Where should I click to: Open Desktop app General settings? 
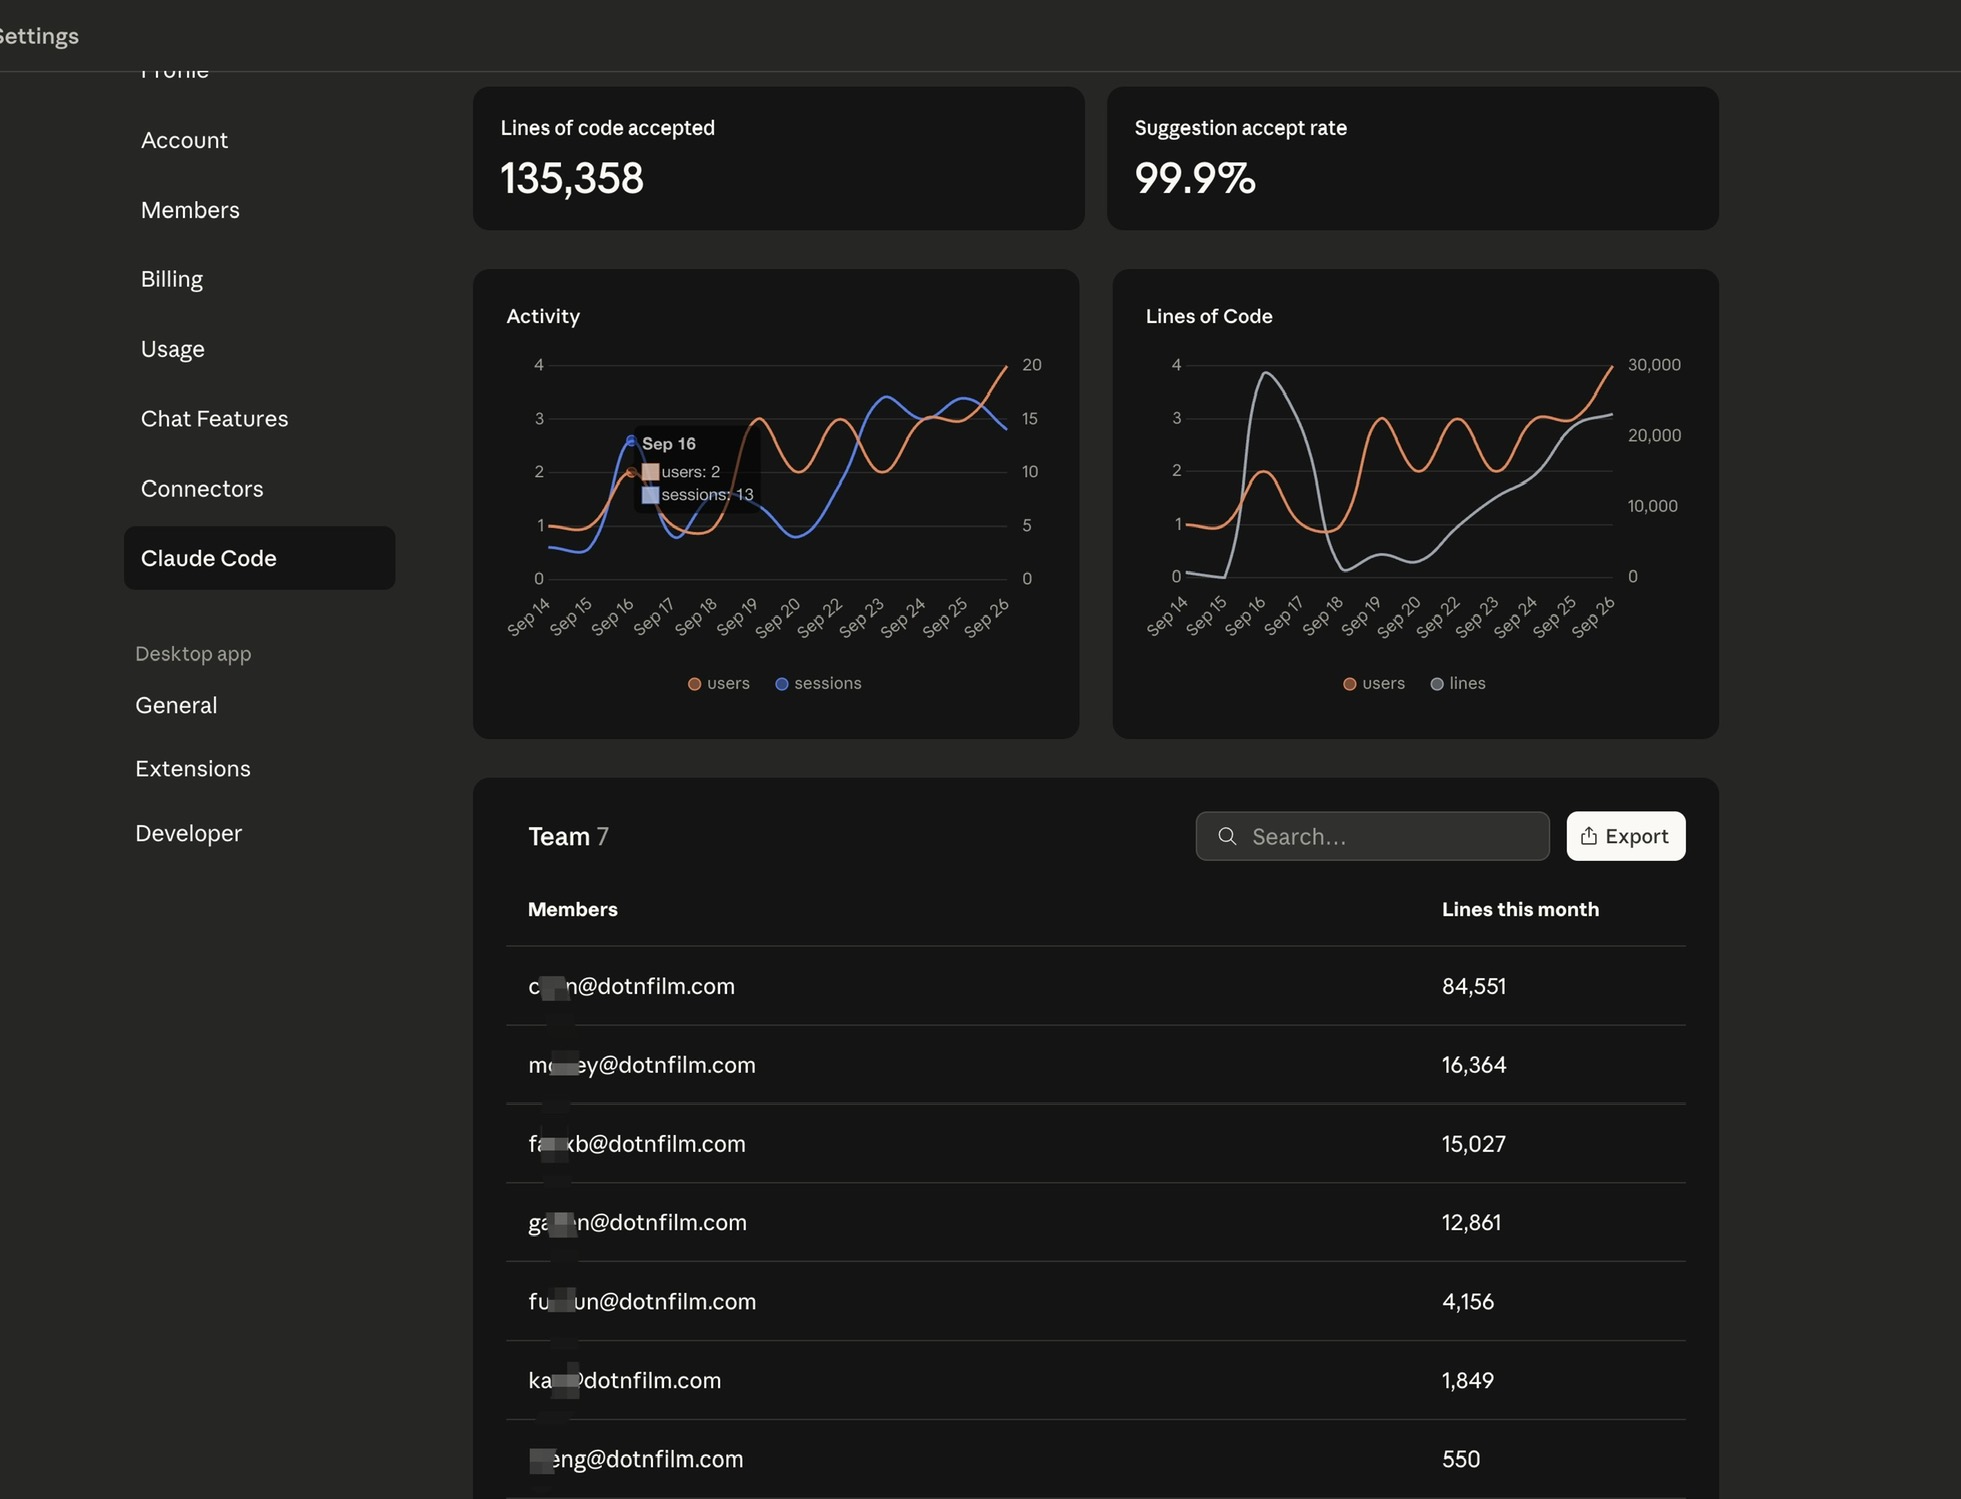coord(176,705)
